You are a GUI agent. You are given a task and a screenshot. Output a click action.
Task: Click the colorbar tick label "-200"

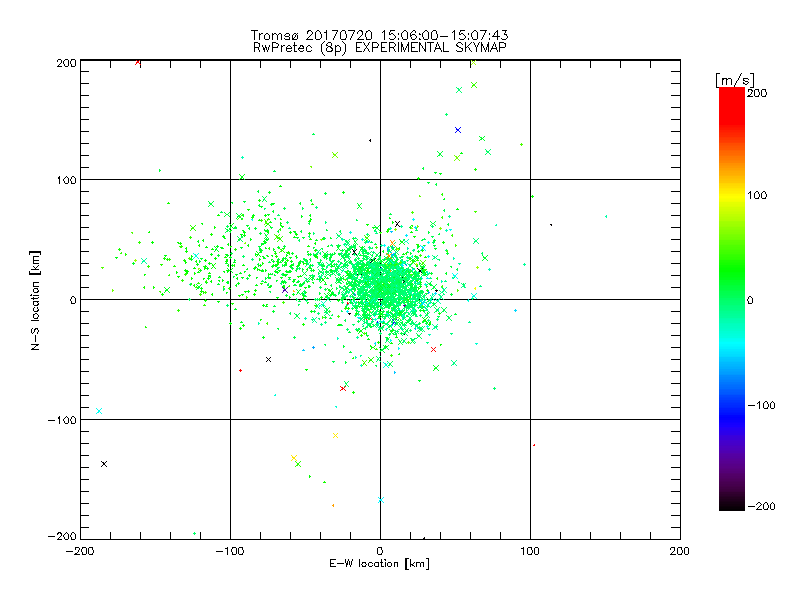761,506
